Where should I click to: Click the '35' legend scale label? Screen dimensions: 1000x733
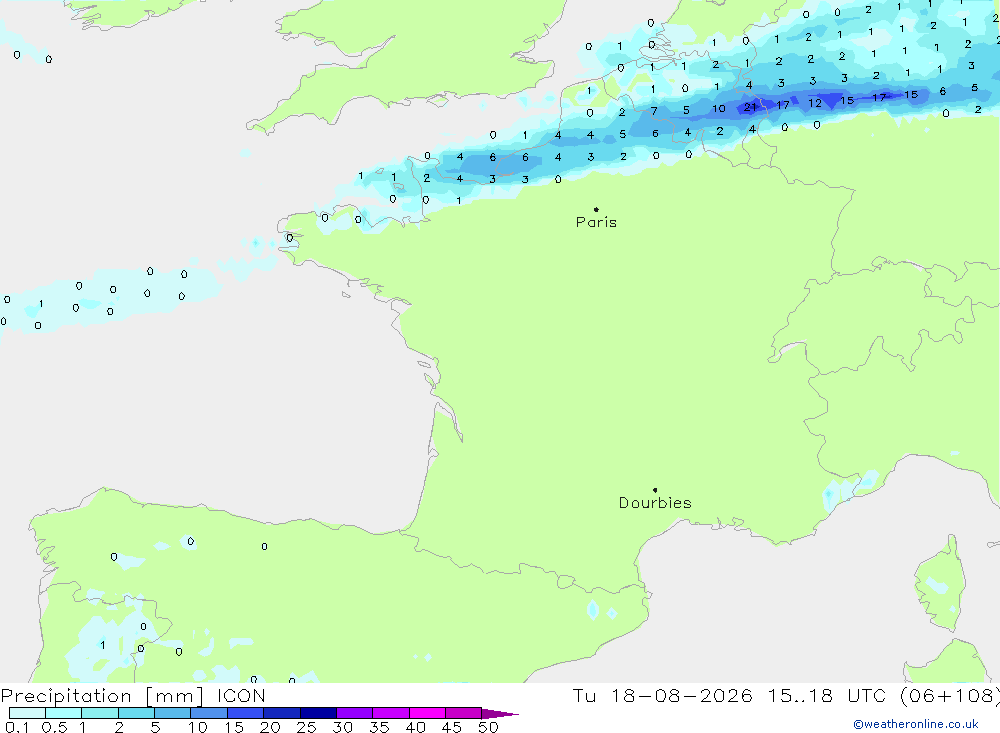(379, 727)
